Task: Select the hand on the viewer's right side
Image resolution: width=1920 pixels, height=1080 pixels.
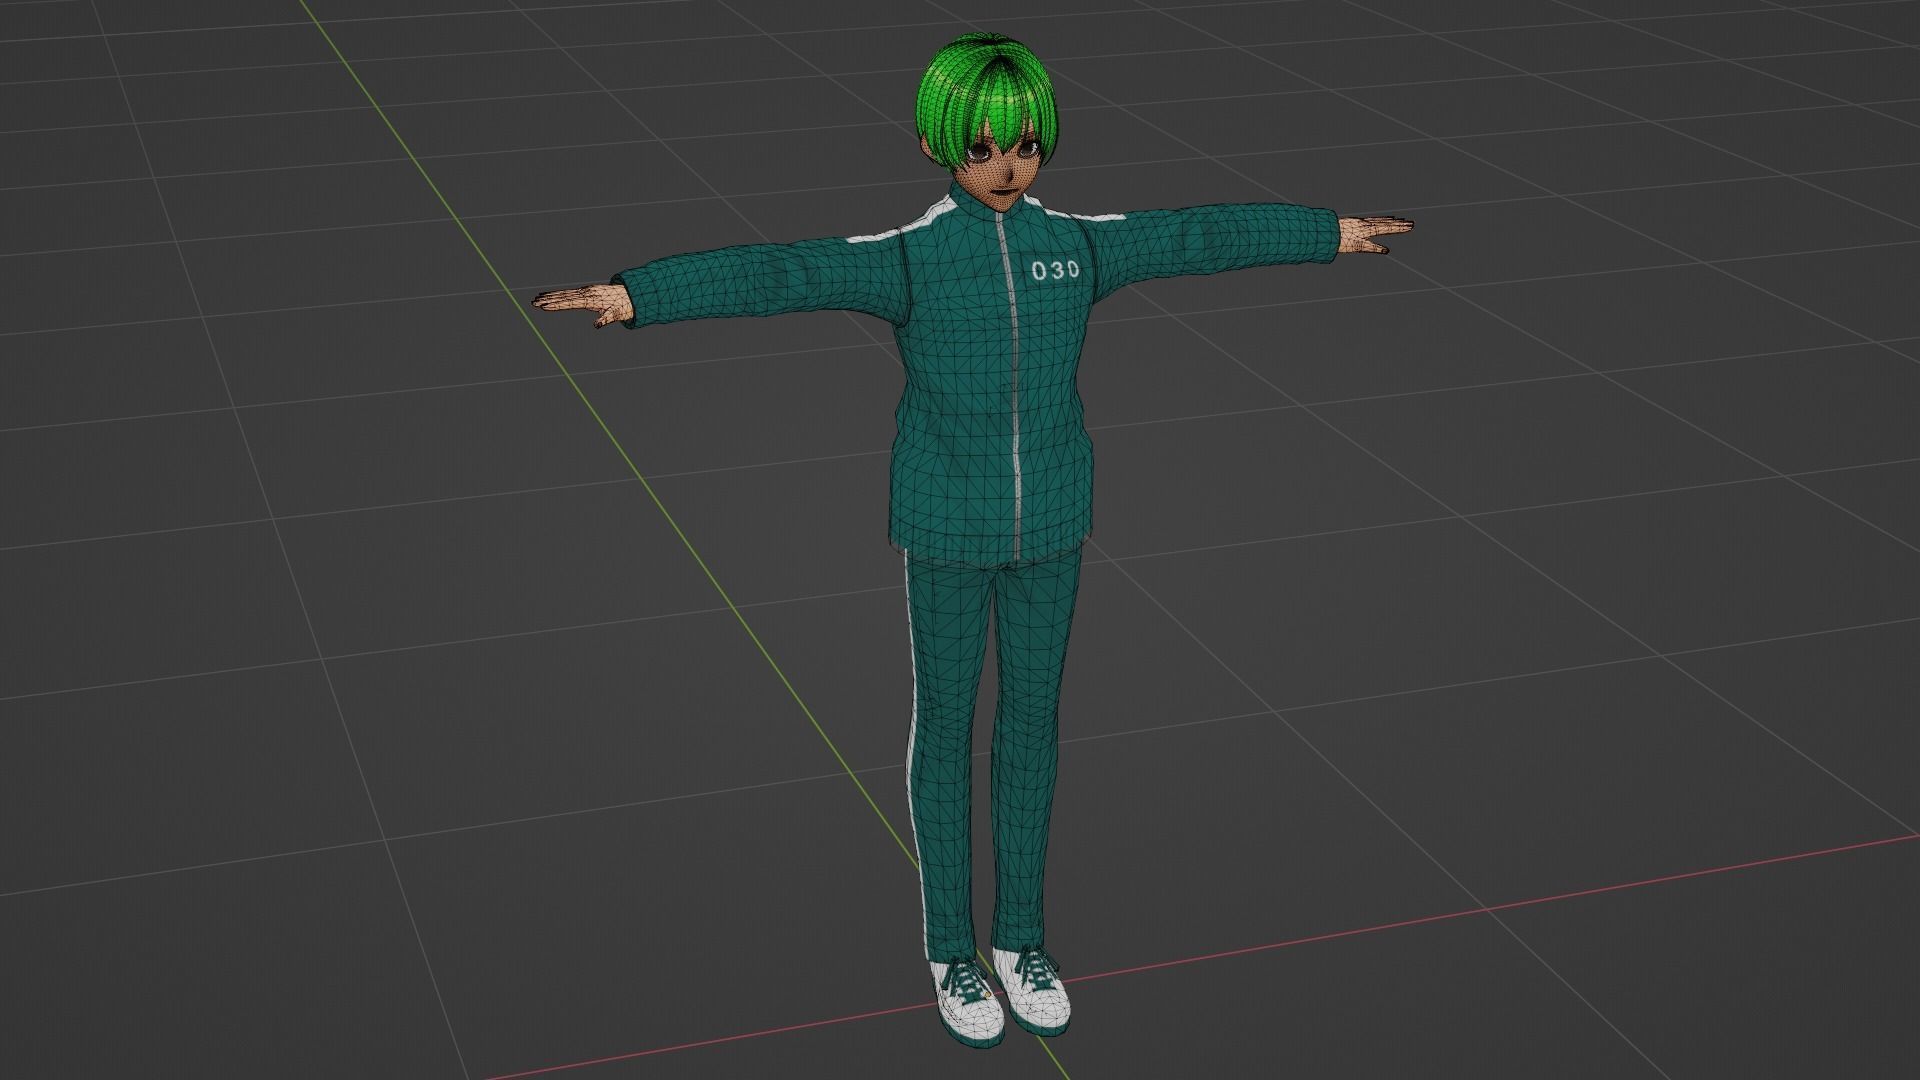Action: (1378, 234)
